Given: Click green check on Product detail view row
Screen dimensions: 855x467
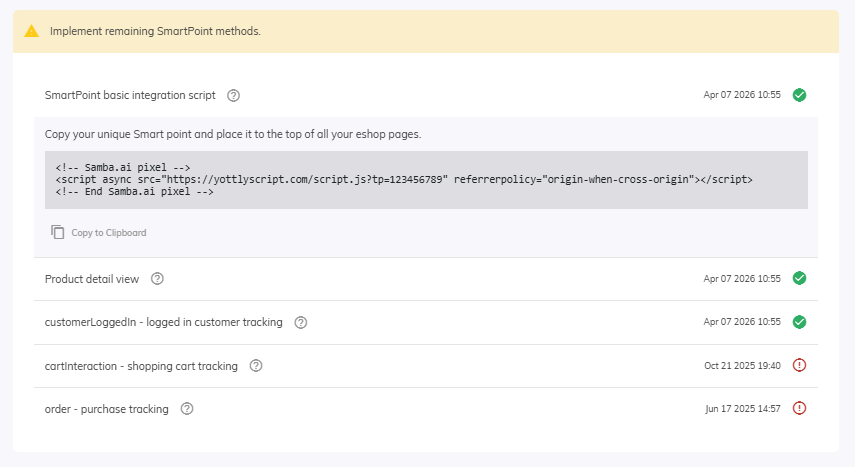Looking at the screenshot, I should click(x=799, y=278).
